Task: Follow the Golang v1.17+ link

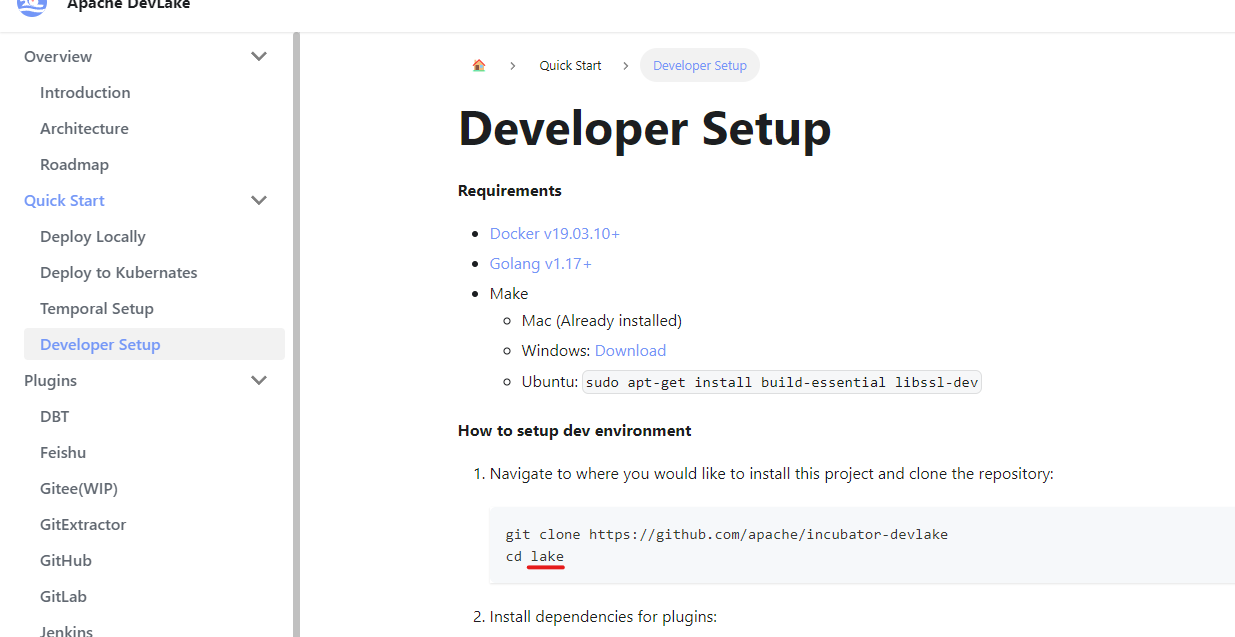Action: coord(540,264)
